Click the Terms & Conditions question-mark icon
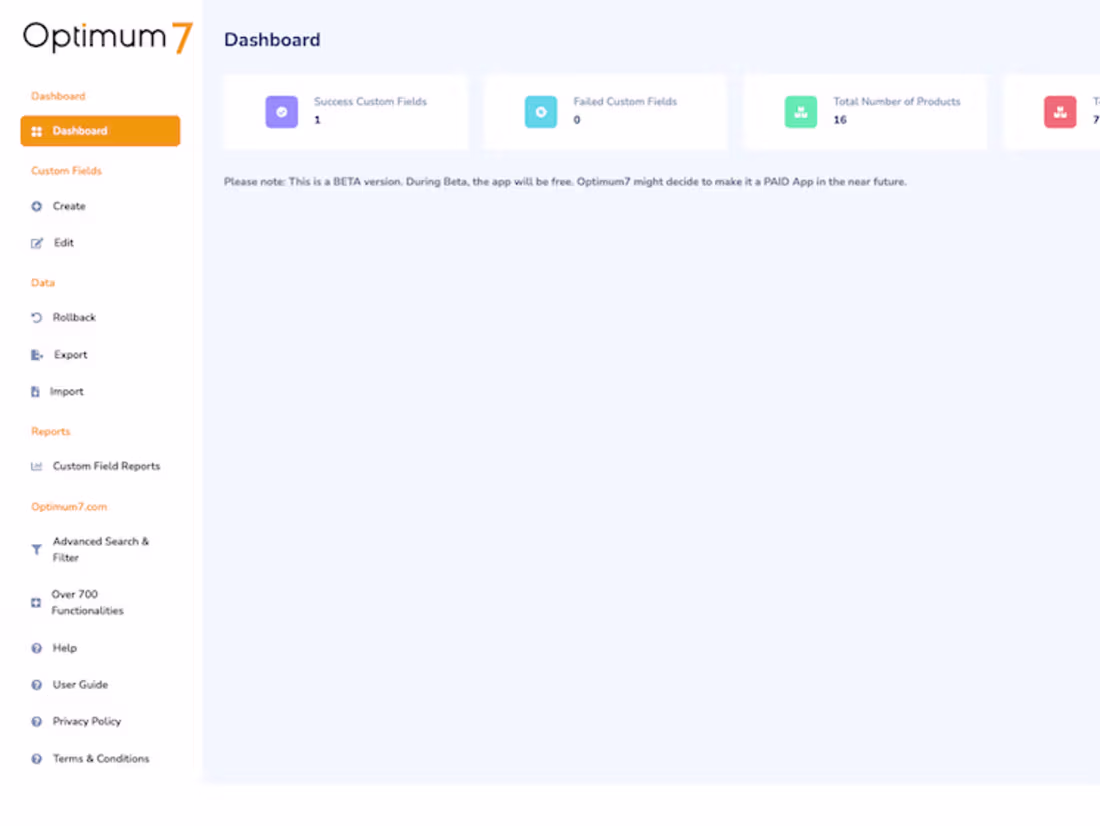Screen dimensions: 1100x826 tap(36, 759)
